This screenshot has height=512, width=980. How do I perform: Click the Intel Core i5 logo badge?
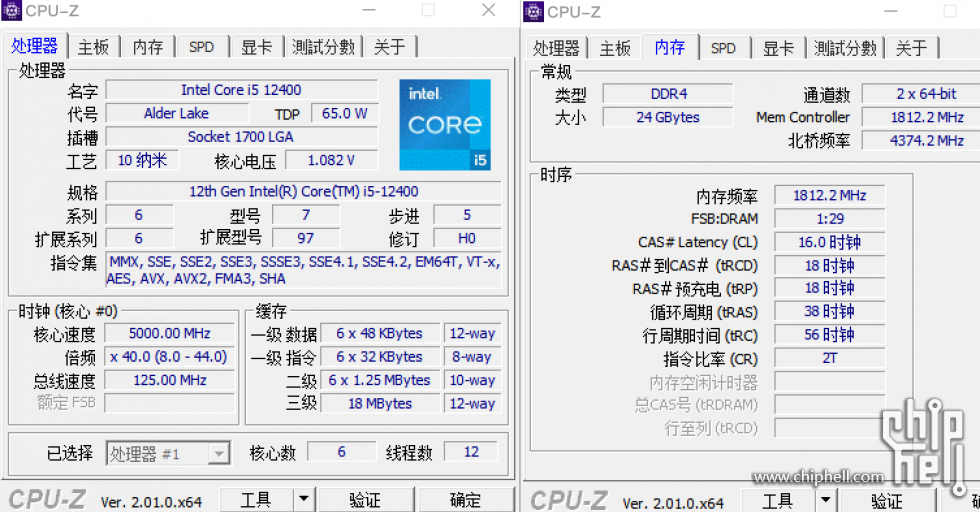point(445,124)
